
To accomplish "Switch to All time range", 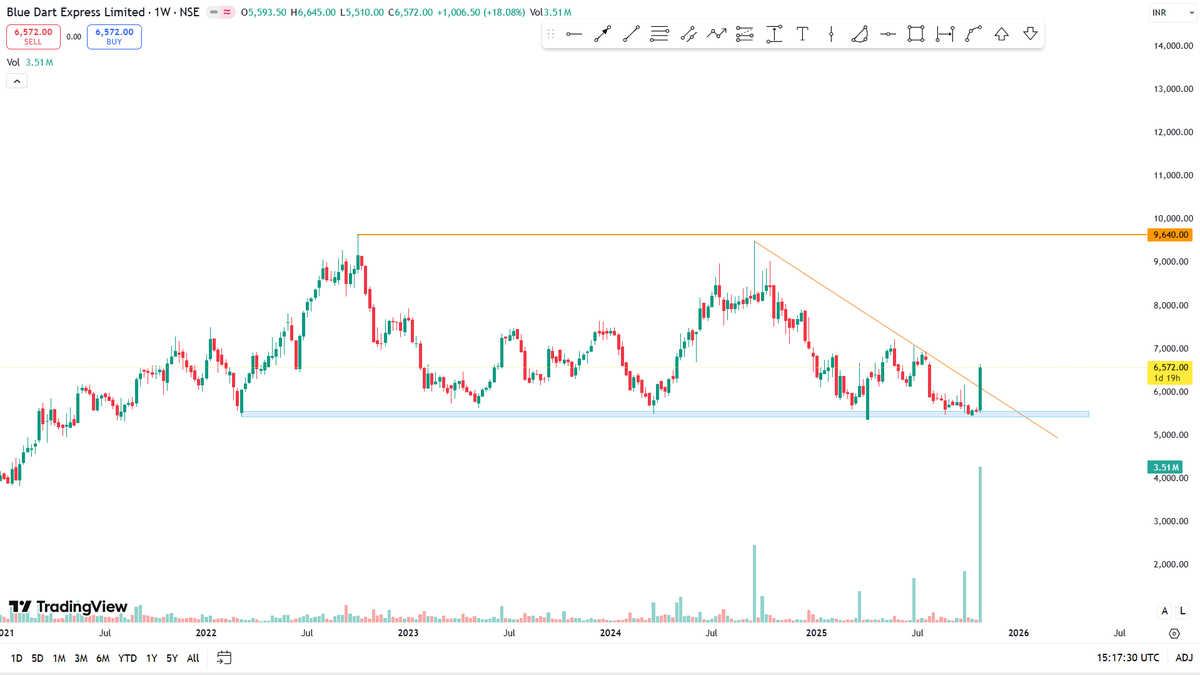I will (193, 658).
